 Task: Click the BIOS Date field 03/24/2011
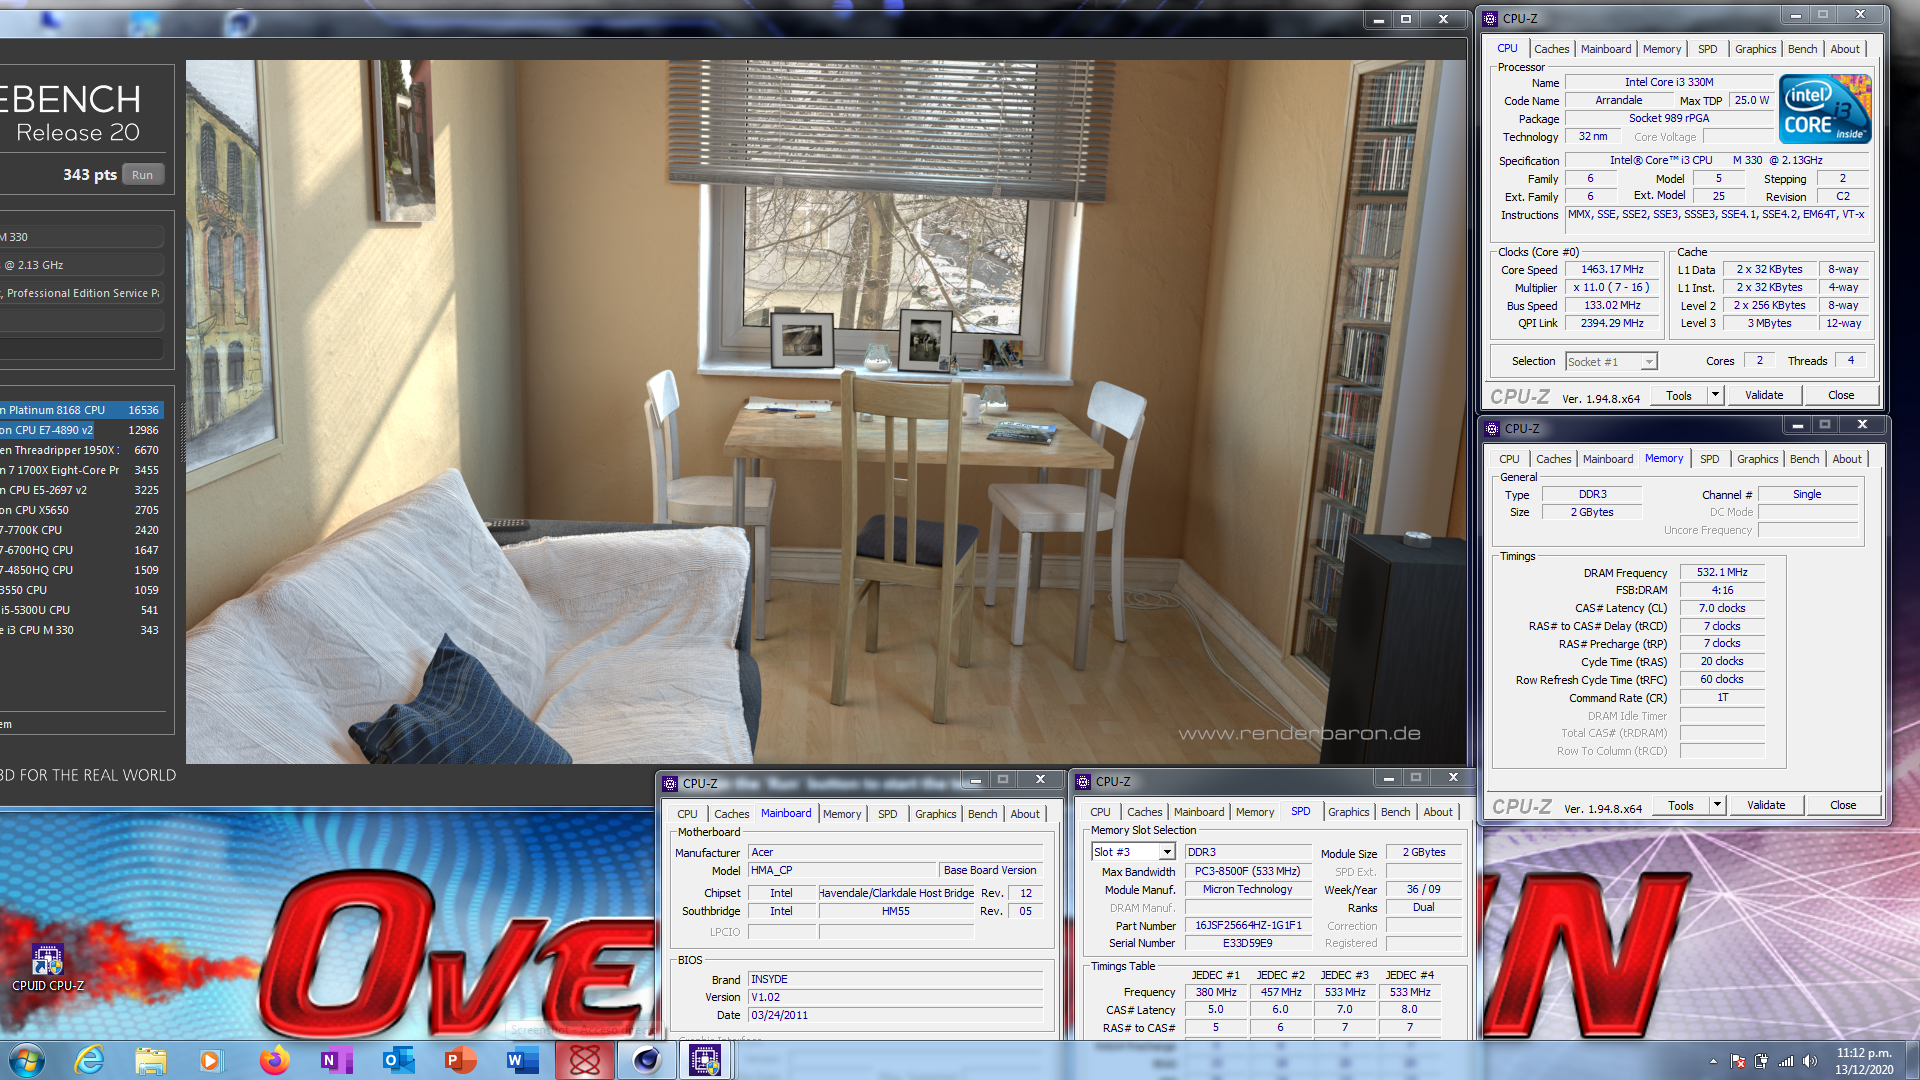tap(895, 1015)
